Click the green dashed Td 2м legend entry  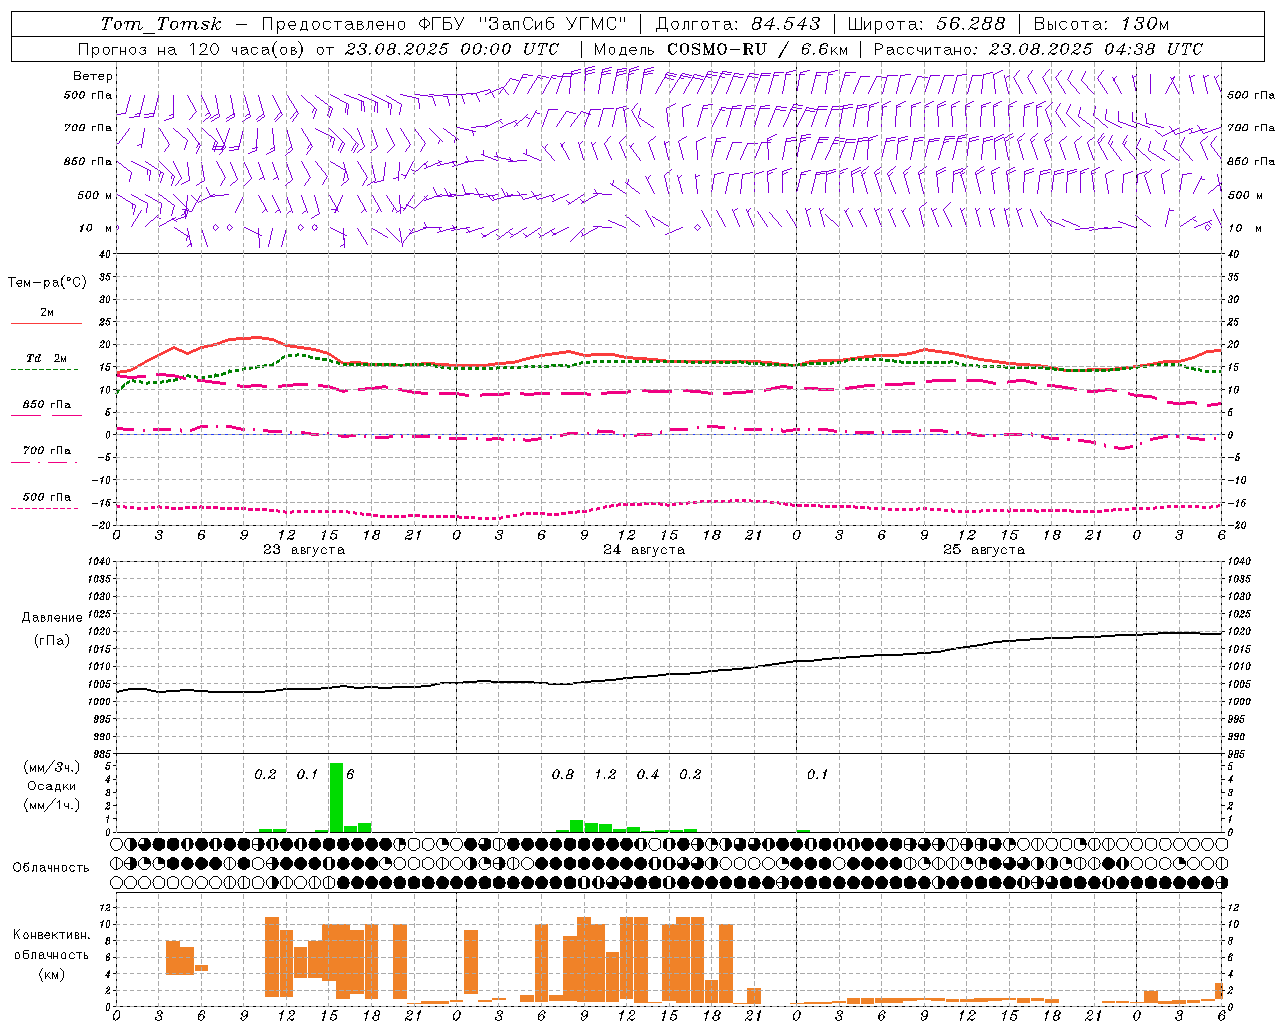[x=46, y=362]
